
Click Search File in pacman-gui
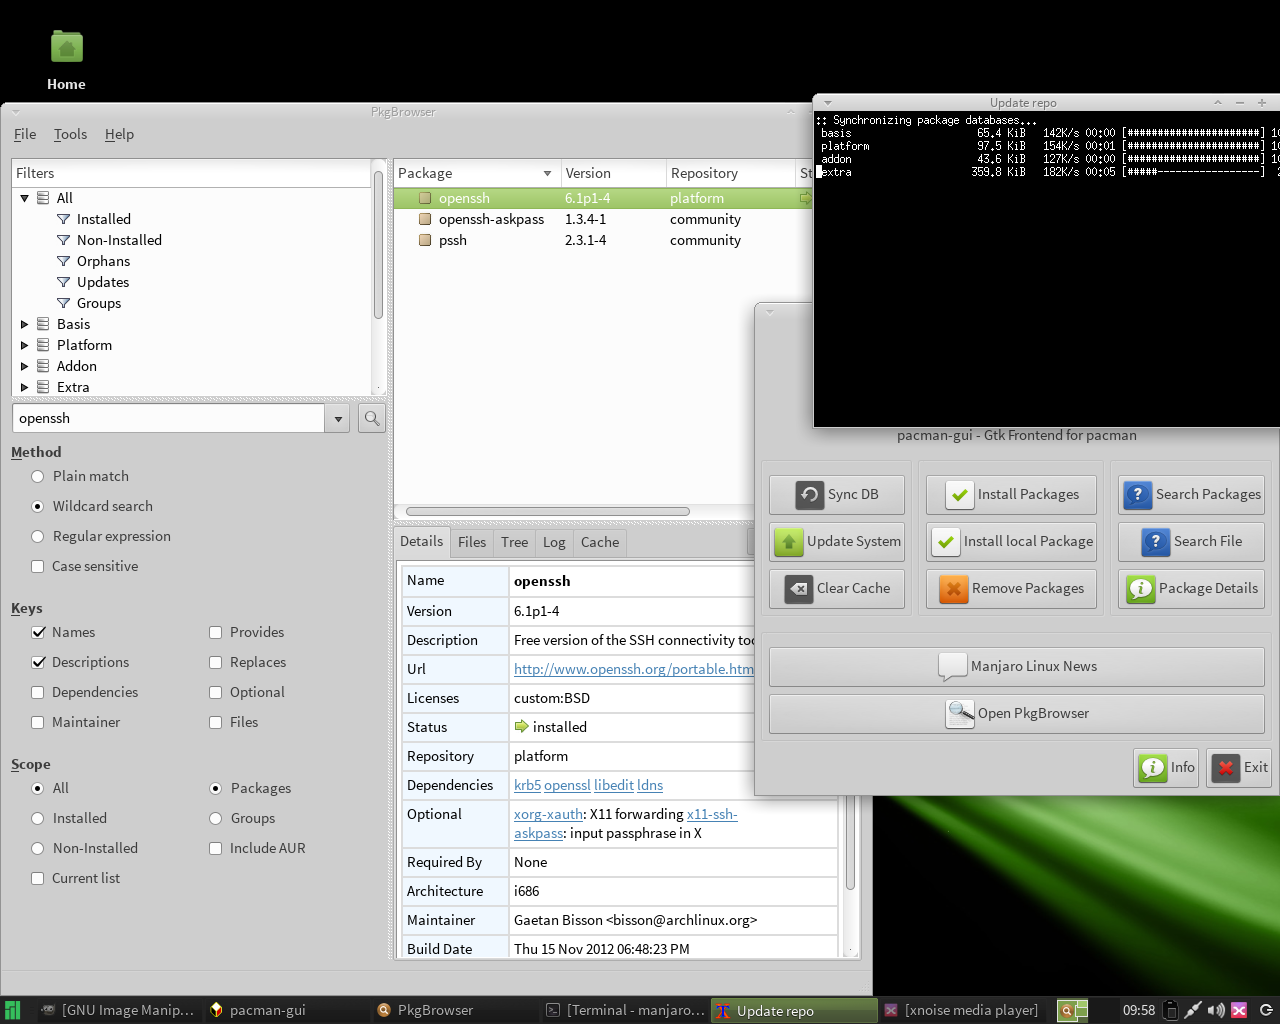point(1192,541)
